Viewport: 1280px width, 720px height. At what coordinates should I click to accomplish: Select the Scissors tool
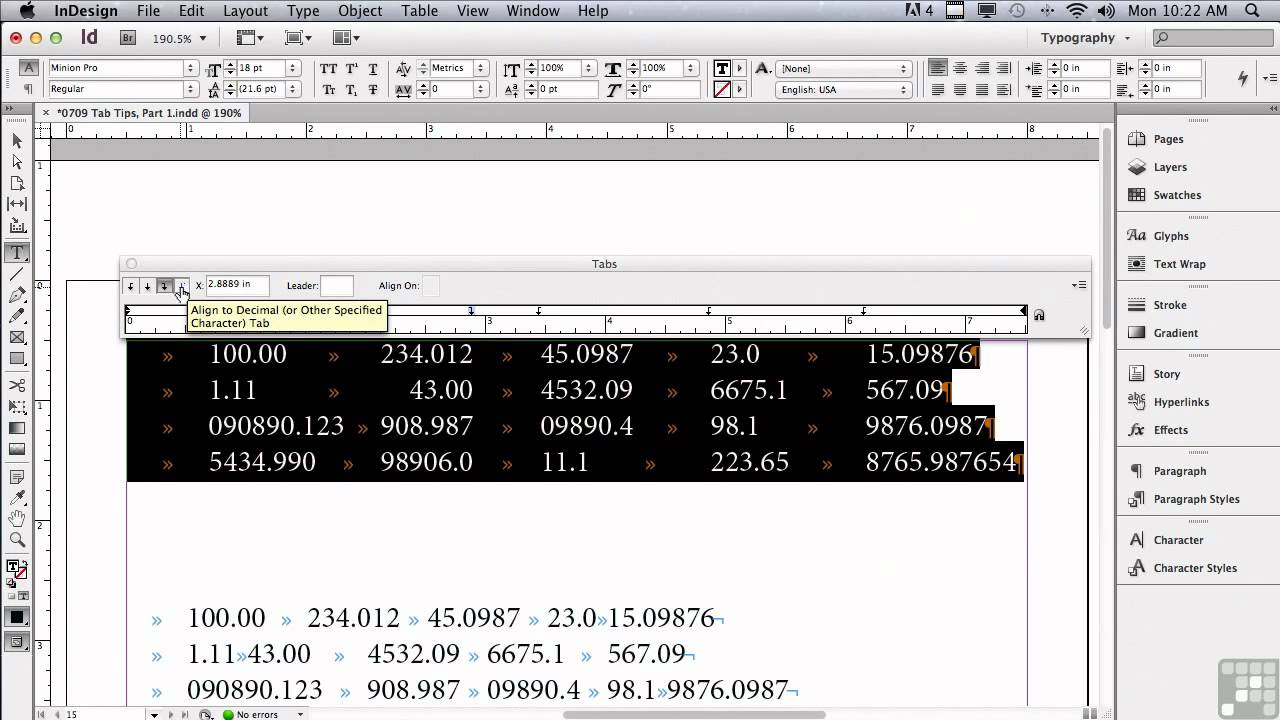click(x=17, y=386)
